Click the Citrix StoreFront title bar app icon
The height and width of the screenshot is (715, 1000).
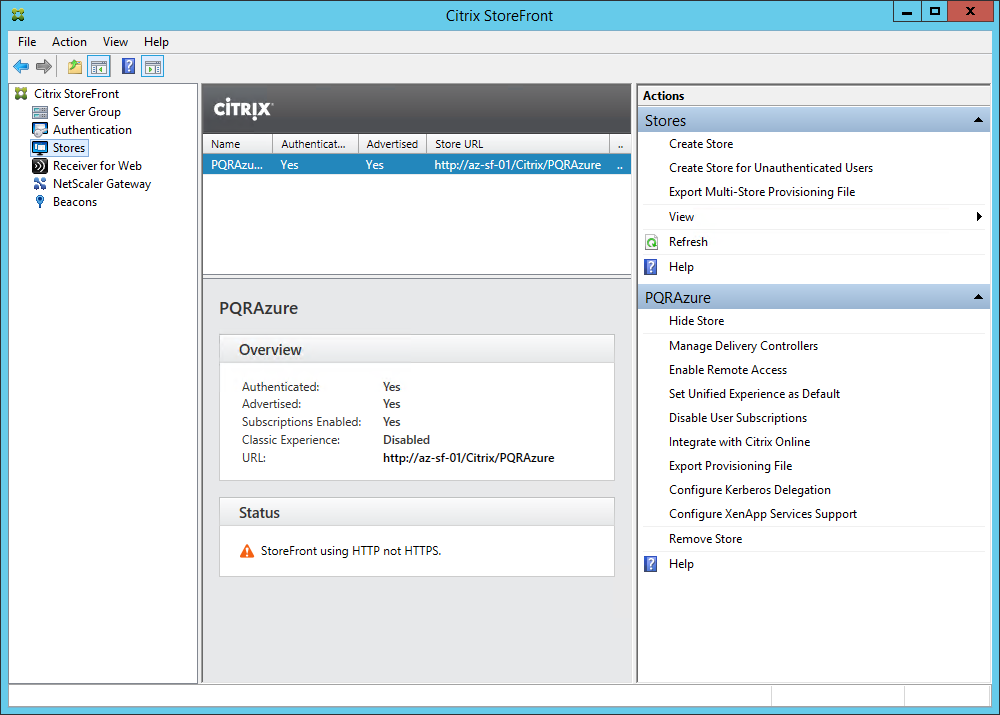(x=18, y=15)
